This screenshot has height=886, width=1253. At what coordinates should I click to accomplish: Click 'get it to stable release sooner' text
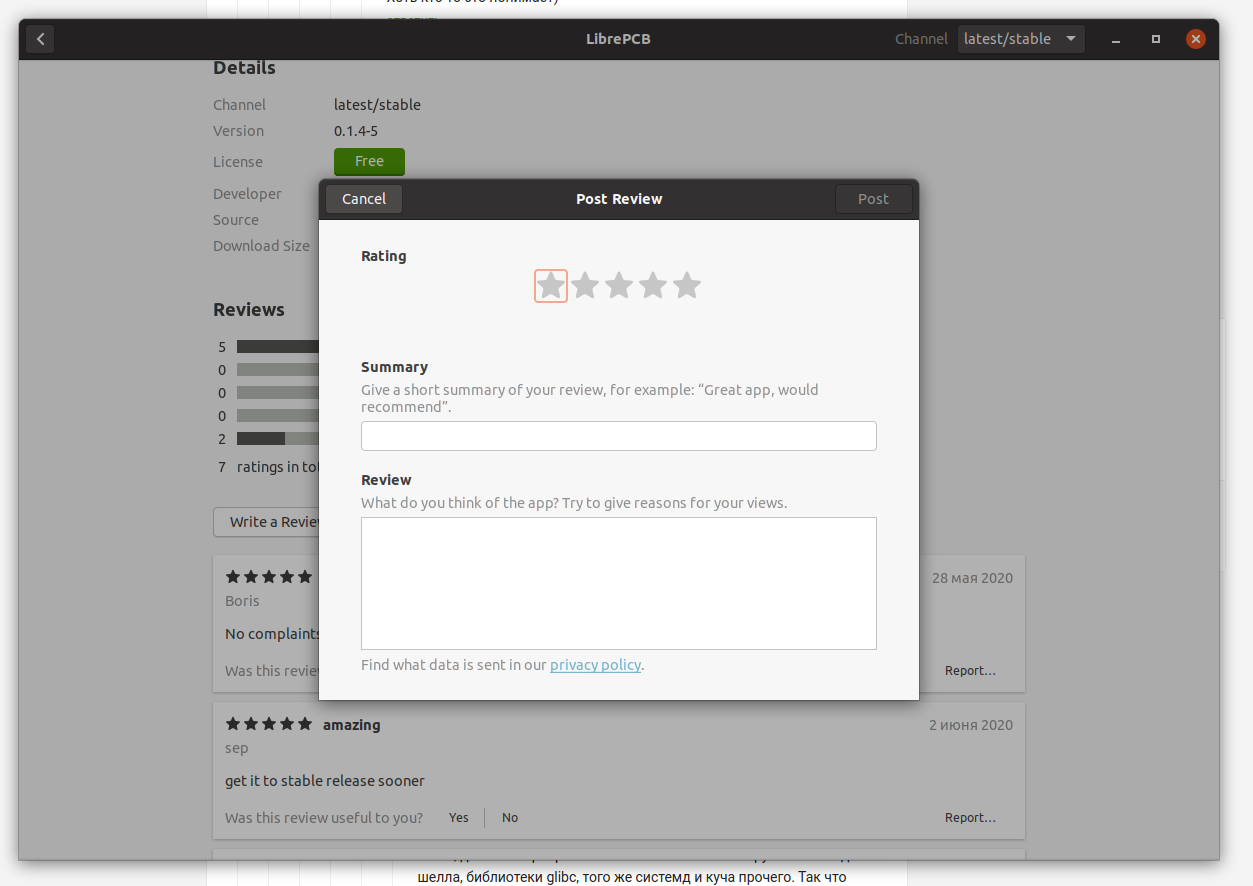(325, 781)
